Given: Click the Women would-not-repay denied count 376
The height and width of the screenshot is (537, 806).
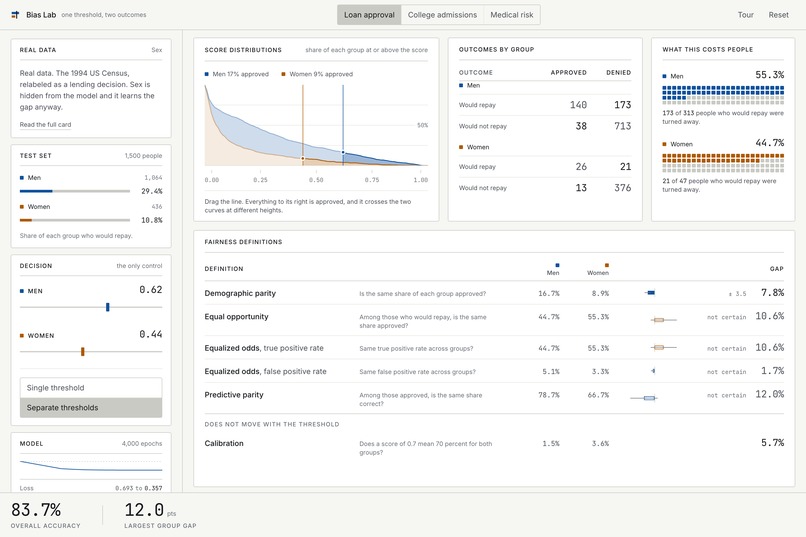Looking at the screenshot, I should coord(622,188).
